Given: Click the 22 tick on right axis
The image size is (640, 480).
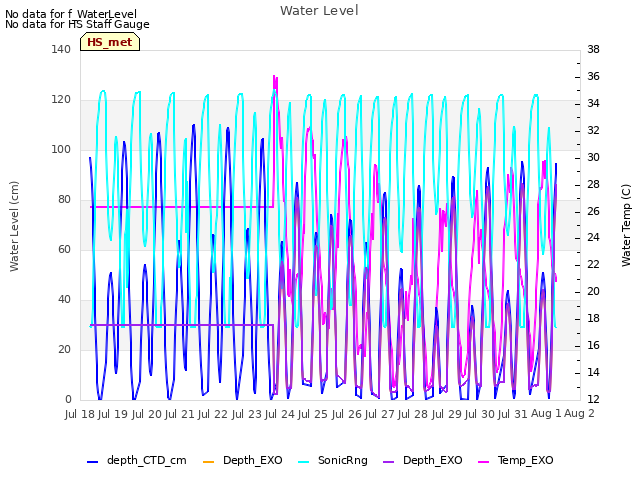Looking at the screenshot, I should point(593,264).
